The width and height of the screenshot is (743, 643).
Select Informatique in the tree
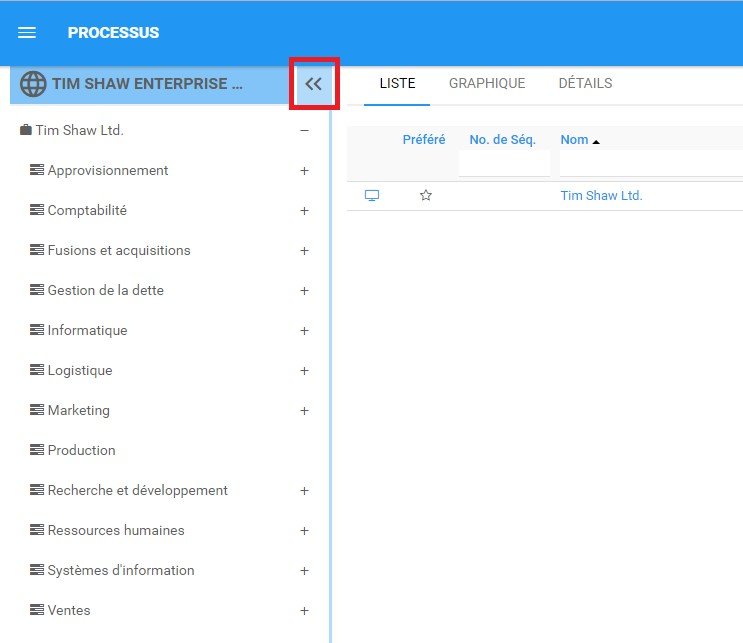(x=88, y=330)
